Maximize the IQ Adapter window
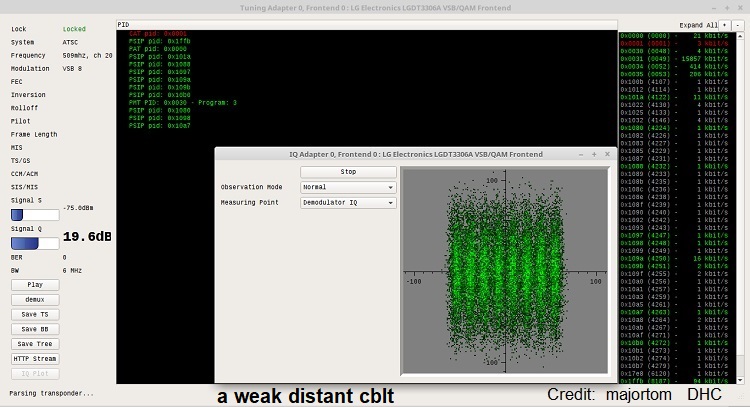The height and width of the screenshot is (407, 750). coord(592,155)
